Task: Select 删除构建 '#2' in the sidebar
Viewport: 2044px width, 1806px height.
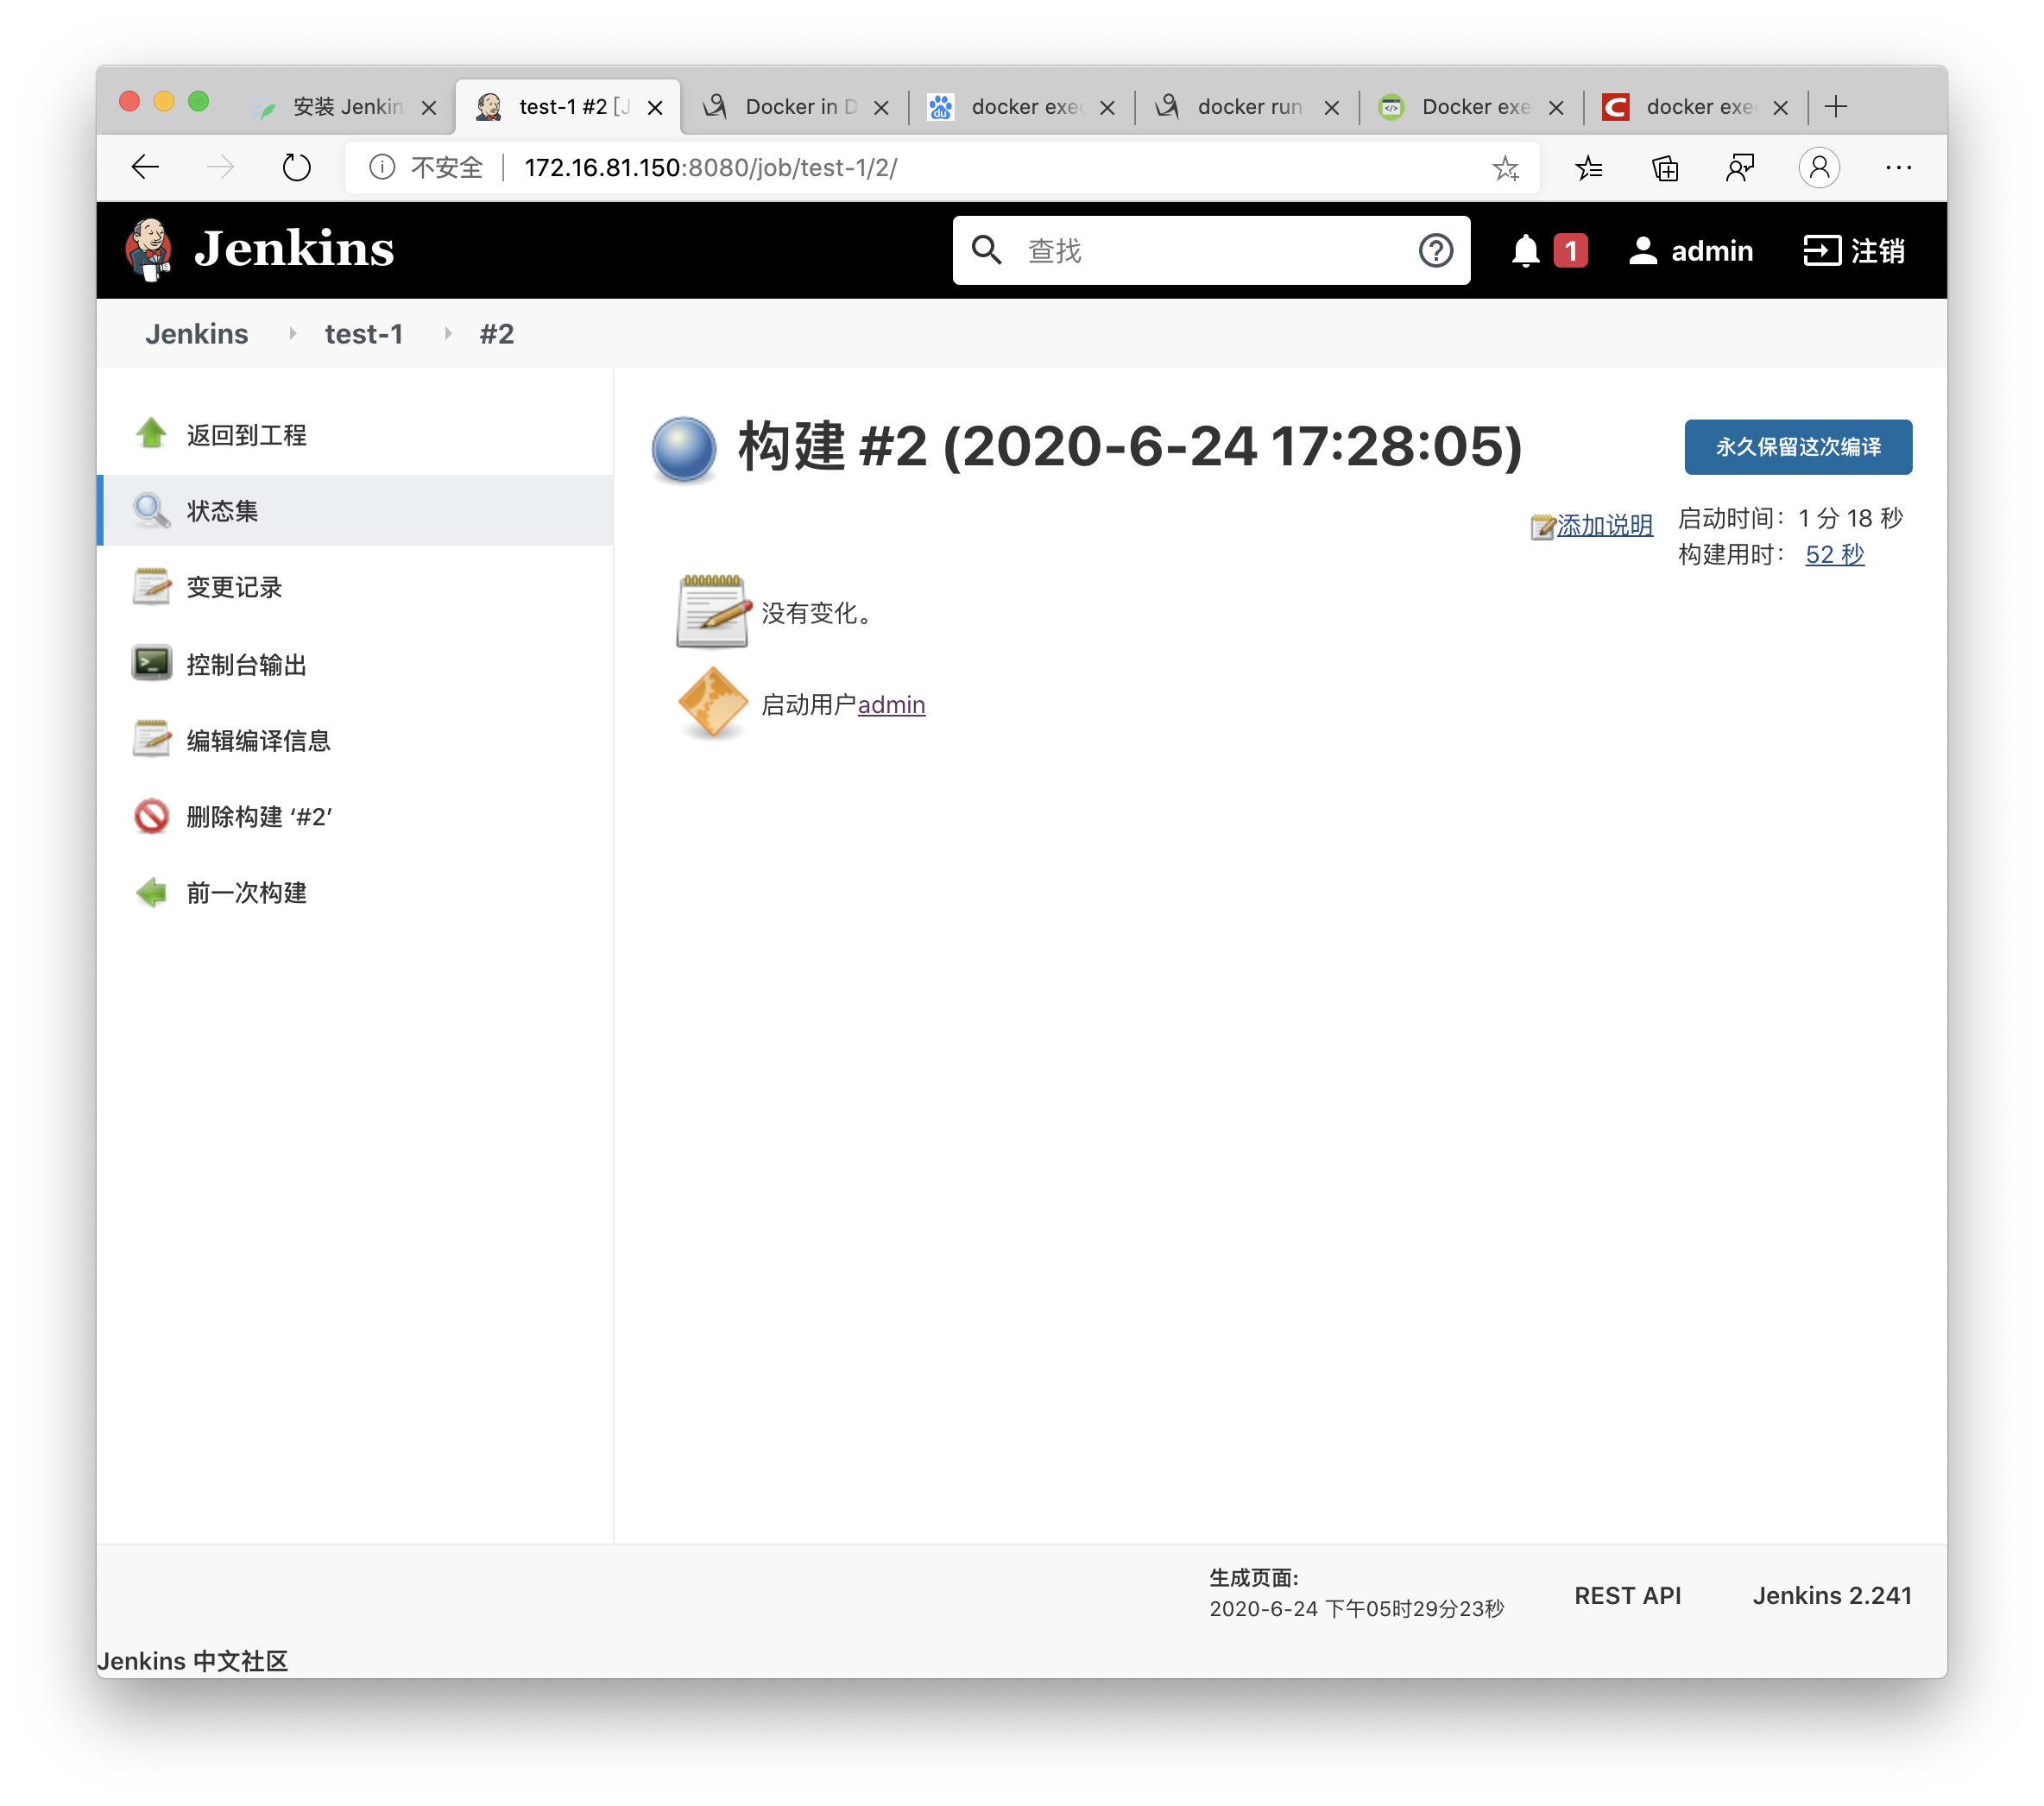Action: tap(259, 816)
